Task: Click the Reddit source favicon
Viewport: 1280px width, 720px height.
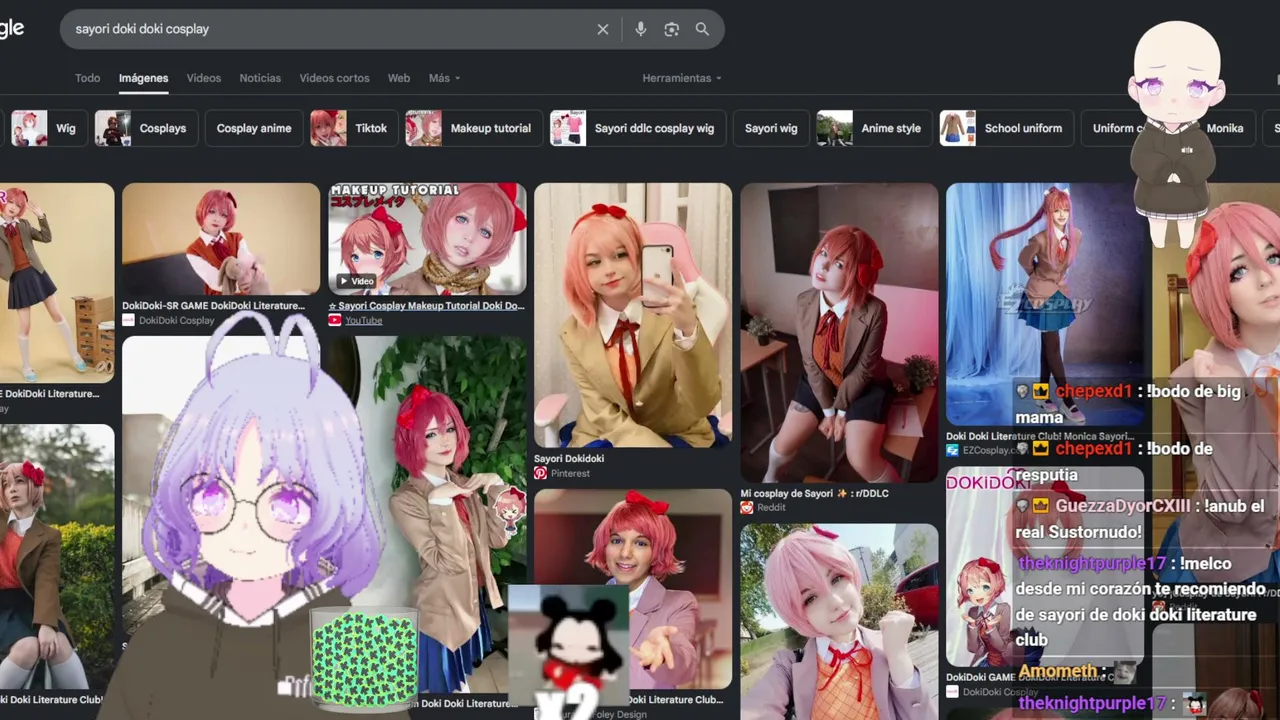Action: [746, 507]
